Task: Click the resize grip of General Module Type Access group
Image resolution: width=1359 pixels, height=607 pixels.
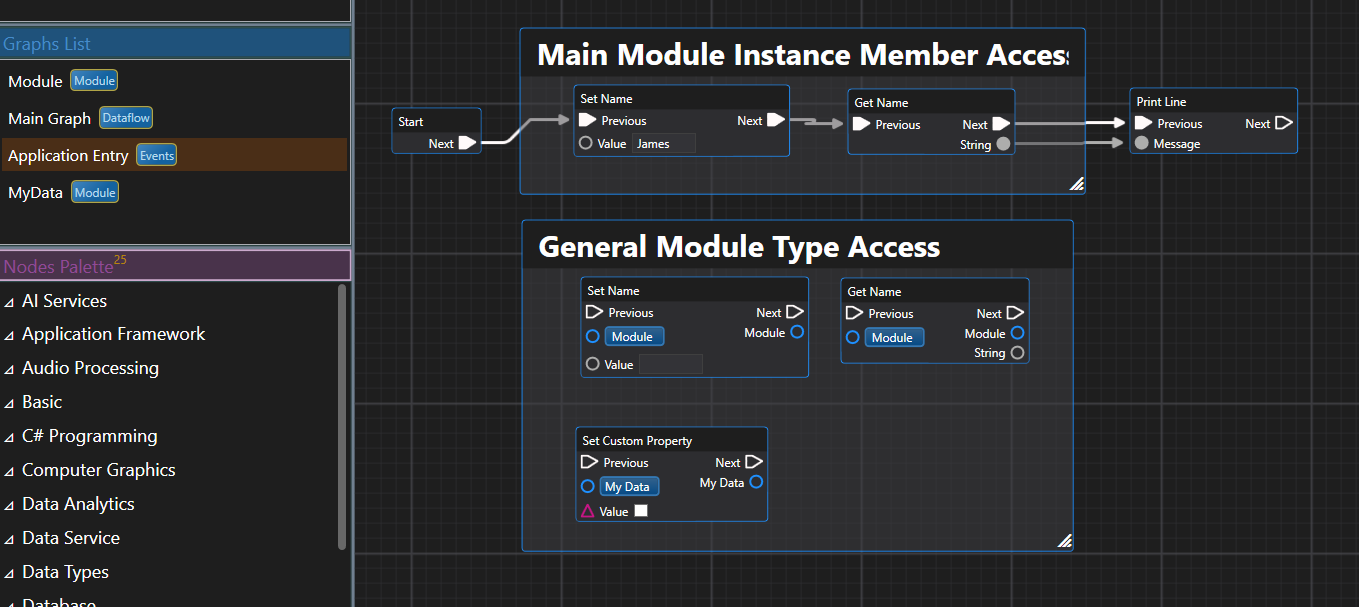Action: [1065, 540]
